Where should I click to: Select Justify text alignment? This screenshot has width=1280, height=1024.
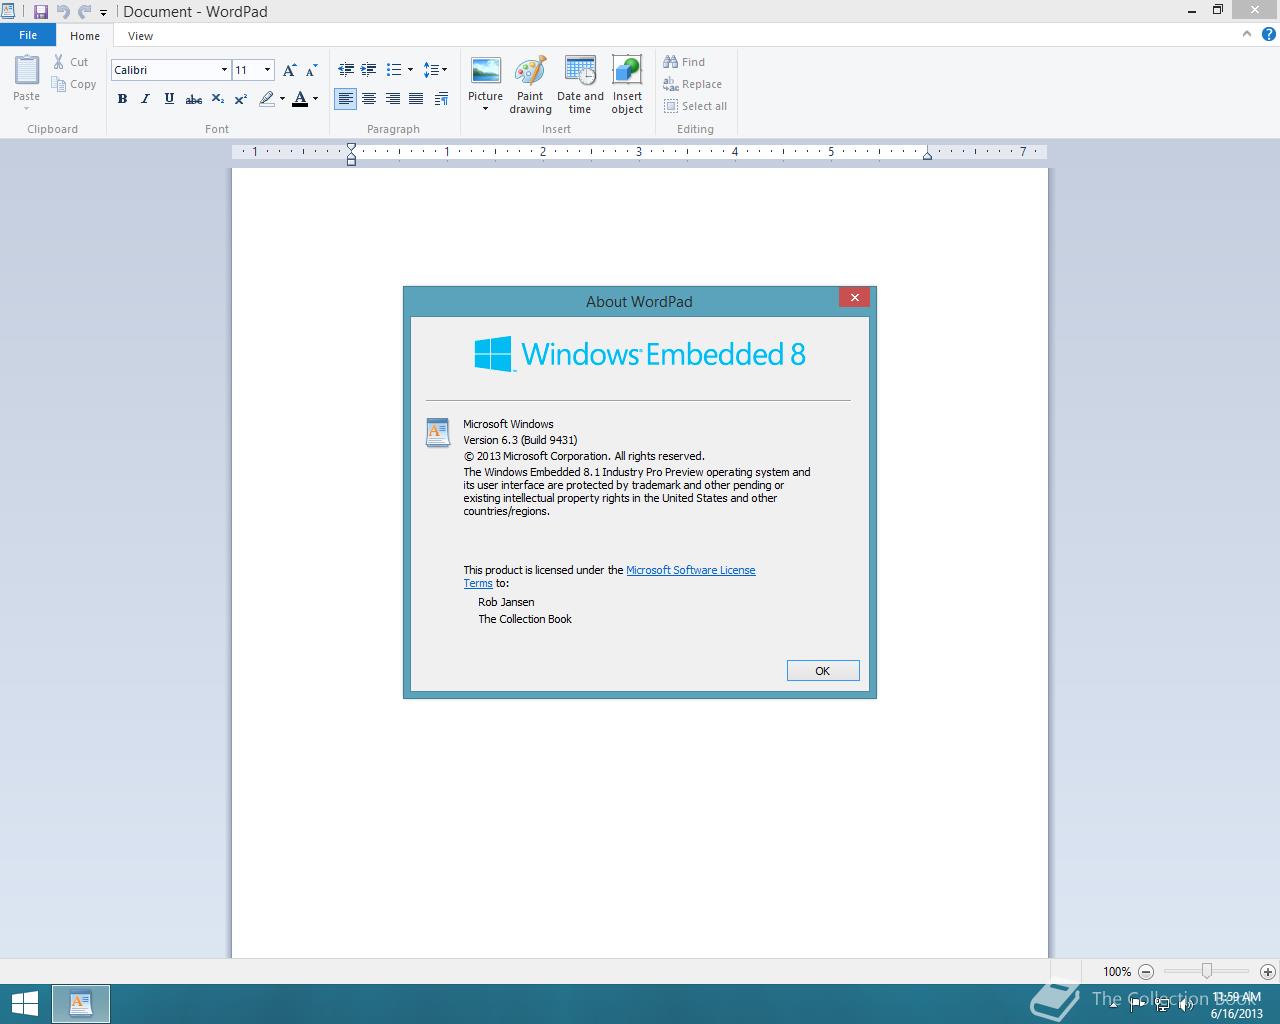(x=415, y=99)
